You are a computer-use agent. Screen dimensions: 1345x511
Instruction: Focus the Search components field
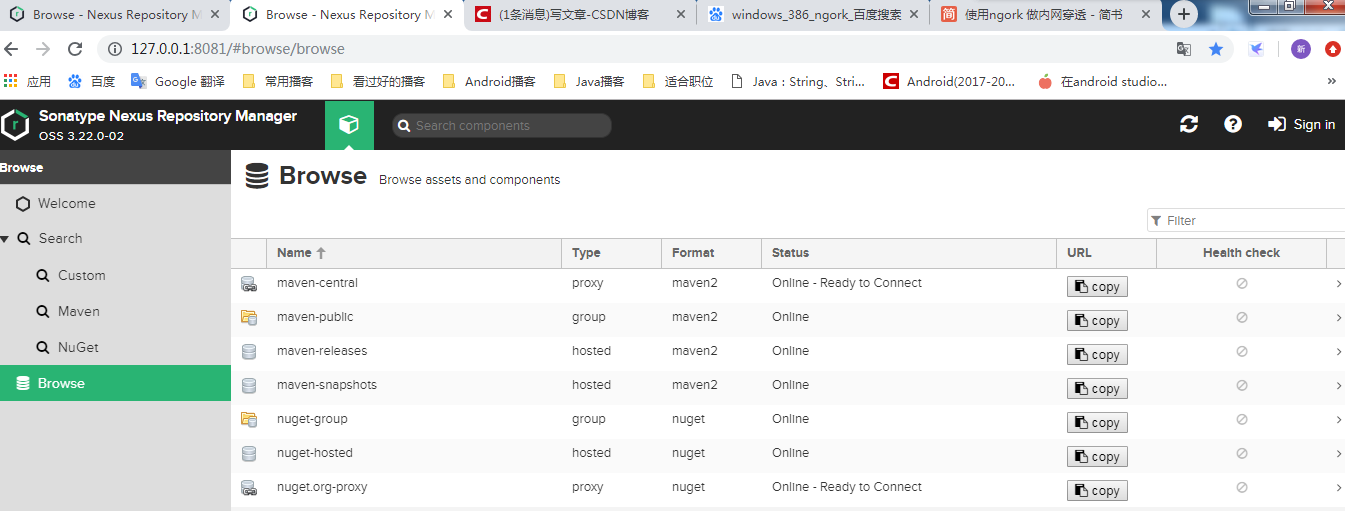pos(501,125)
